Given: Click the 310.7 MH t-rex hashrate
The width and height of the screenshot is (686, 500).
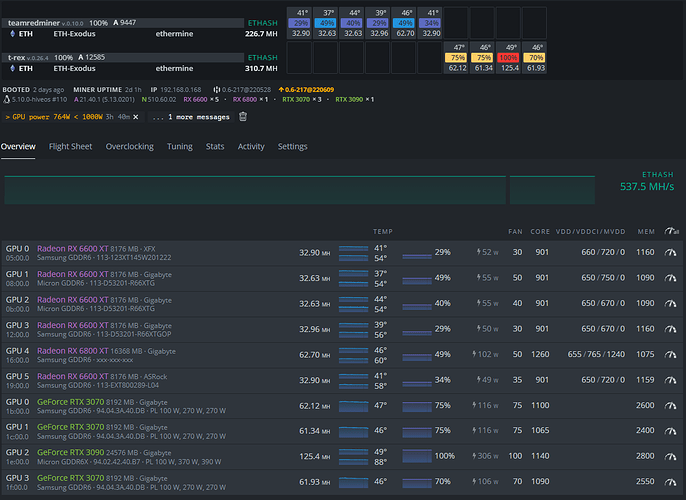Looking at the screenshot, I should click(x=261, y=68).
